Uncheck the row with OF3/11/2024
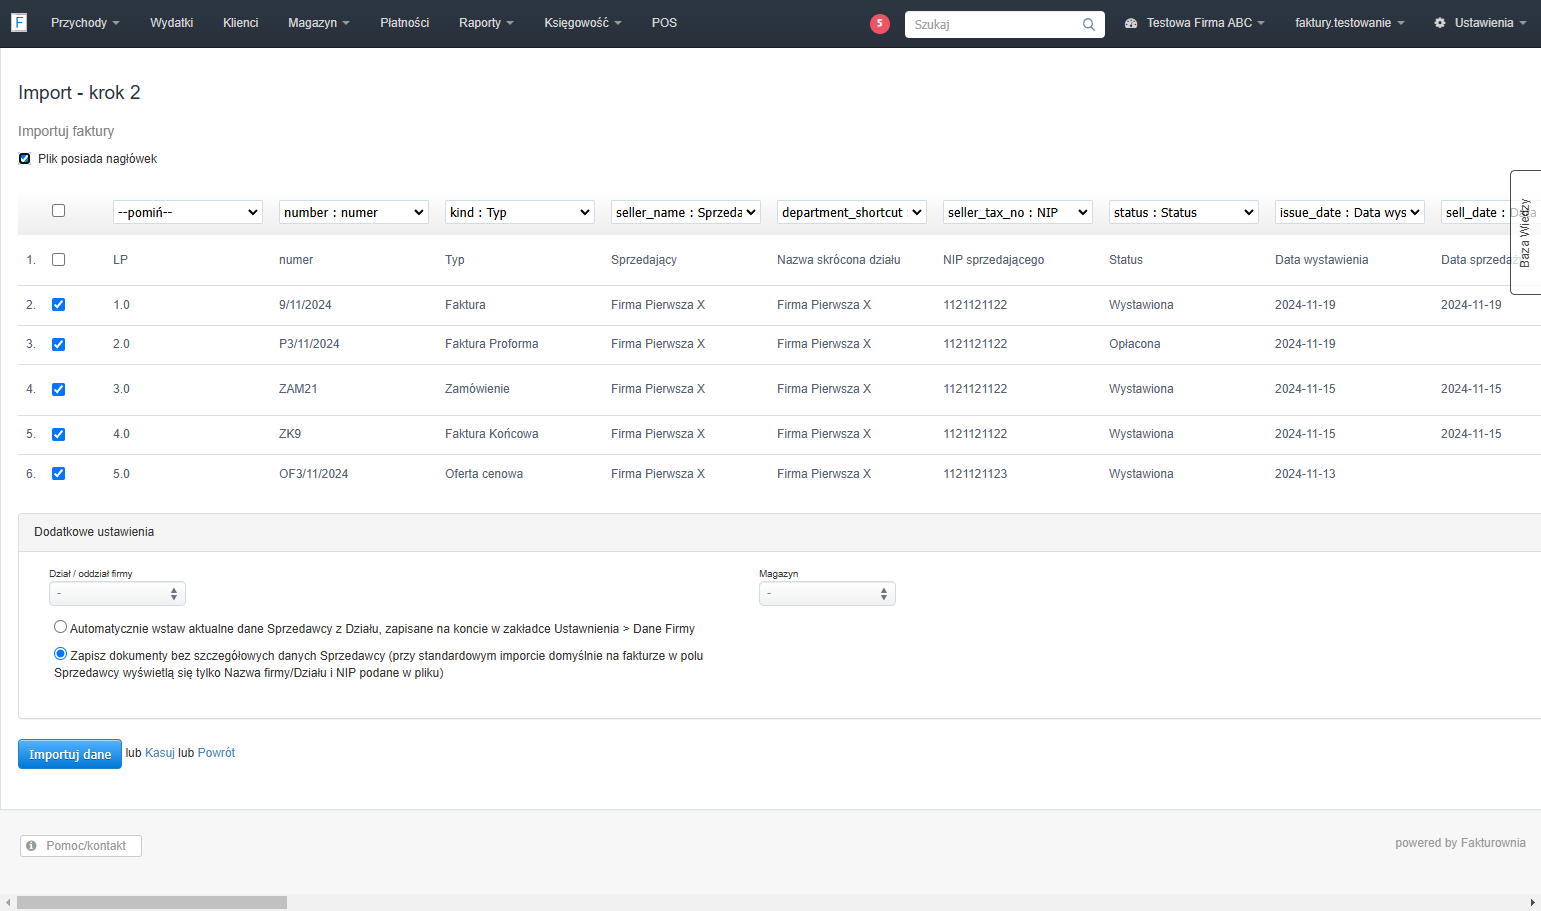 tap(58, 474)
